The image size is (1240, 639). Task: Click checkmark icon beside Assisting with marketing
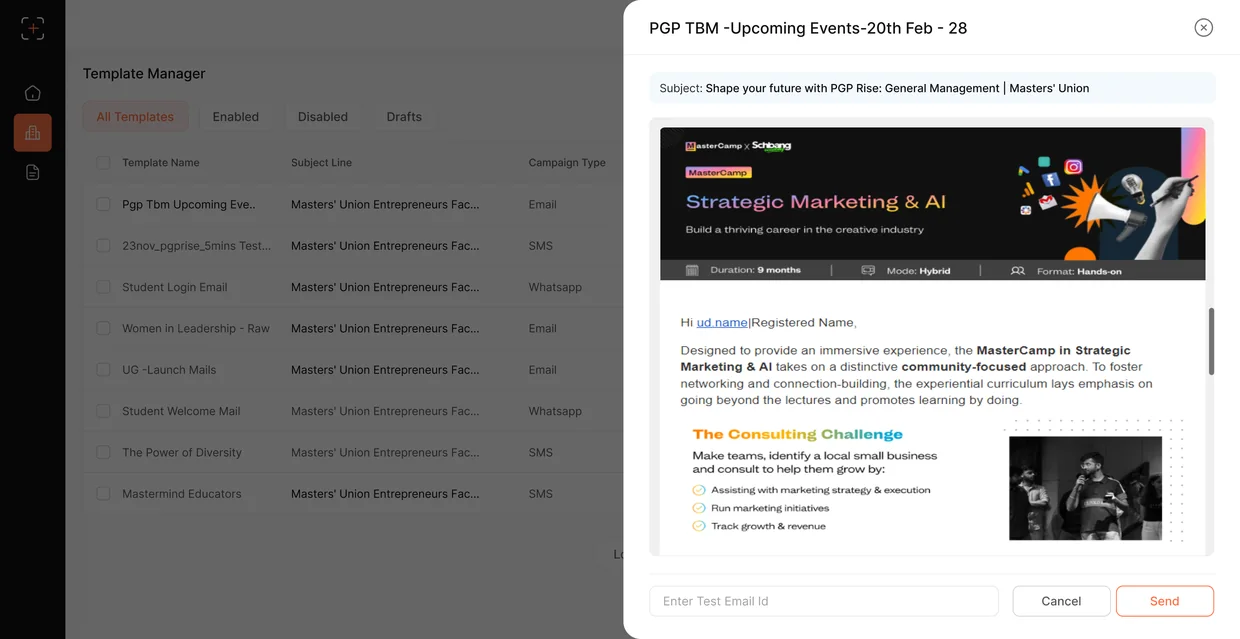point(699,490)
